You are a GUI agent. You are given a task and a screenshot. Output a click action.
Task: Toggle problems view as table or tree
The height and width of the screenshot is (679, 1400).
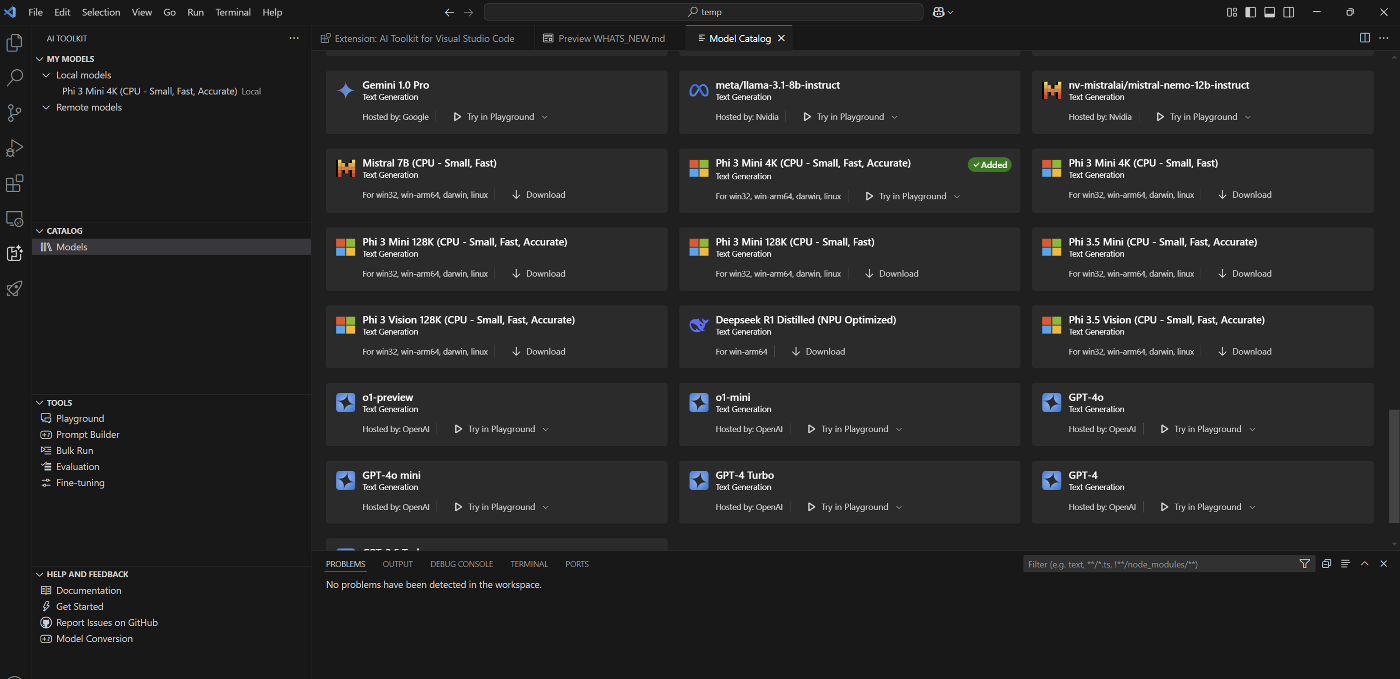click(1345, 564)
